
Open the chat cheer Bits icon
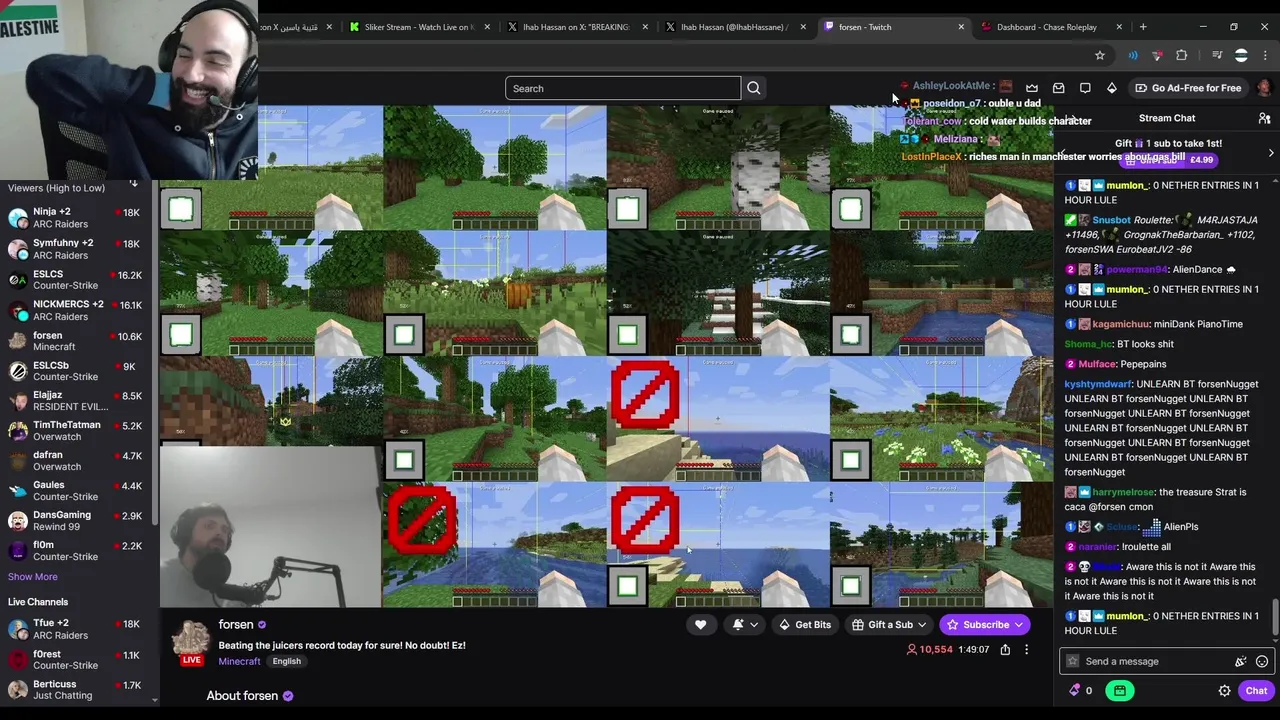click(1240, 661)
